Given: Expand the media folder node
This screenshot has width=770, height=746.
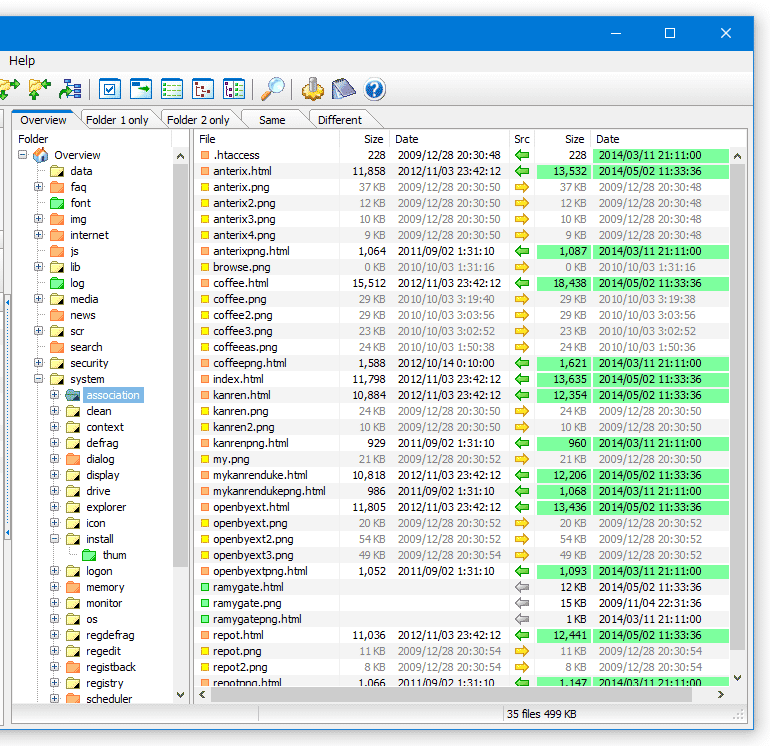Looking at the screenshot, I should [39, 299].
